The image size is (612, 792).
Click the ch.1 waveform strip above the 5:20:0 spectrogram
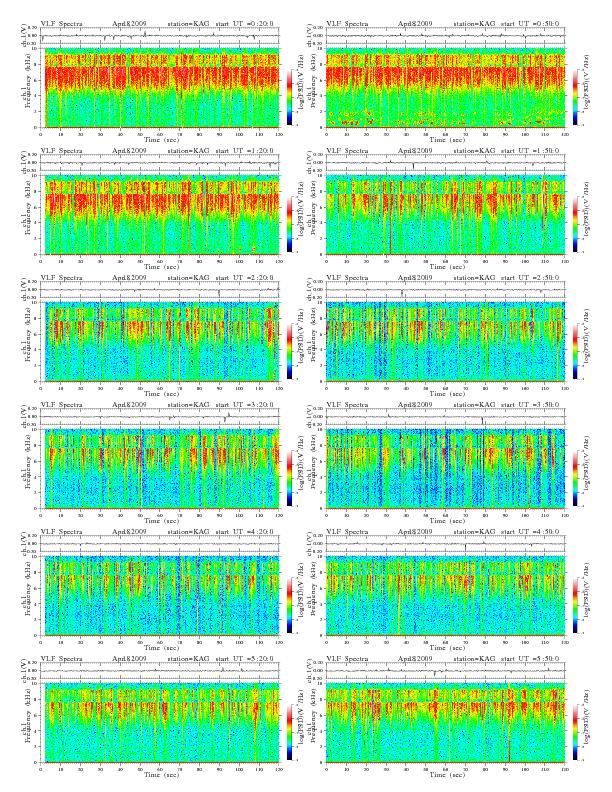pyautogui.click(x=160, y=671)
